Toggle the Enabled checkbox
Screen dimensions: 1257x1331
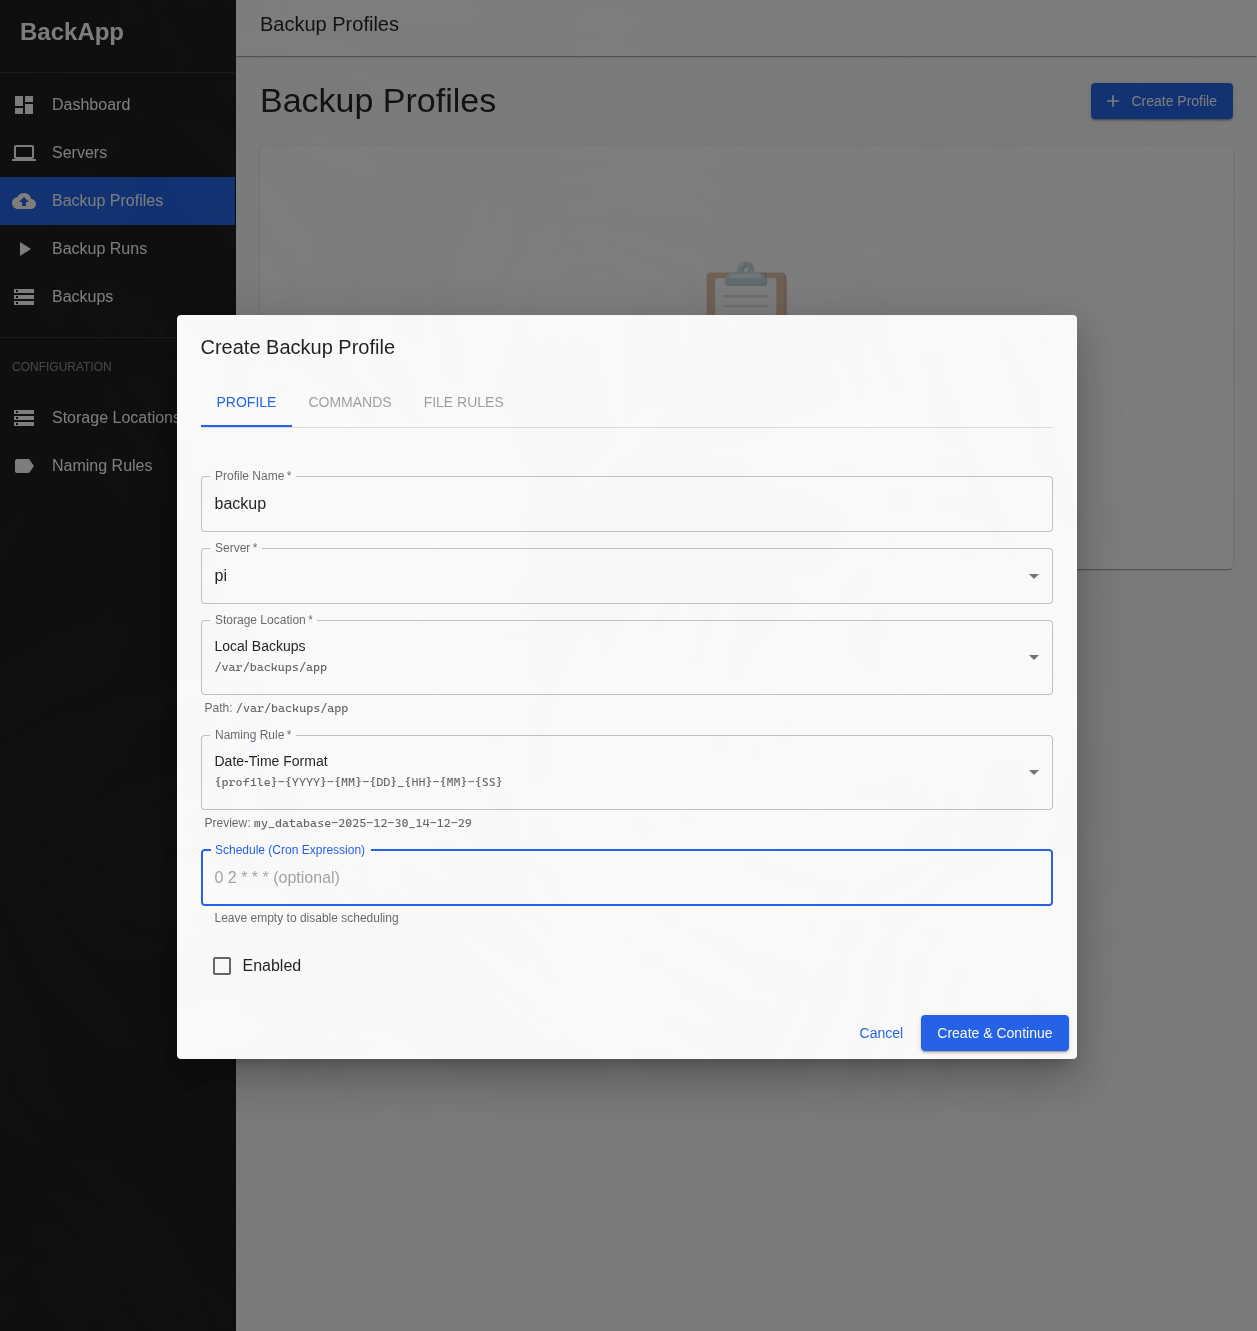(x=222, y=966)
